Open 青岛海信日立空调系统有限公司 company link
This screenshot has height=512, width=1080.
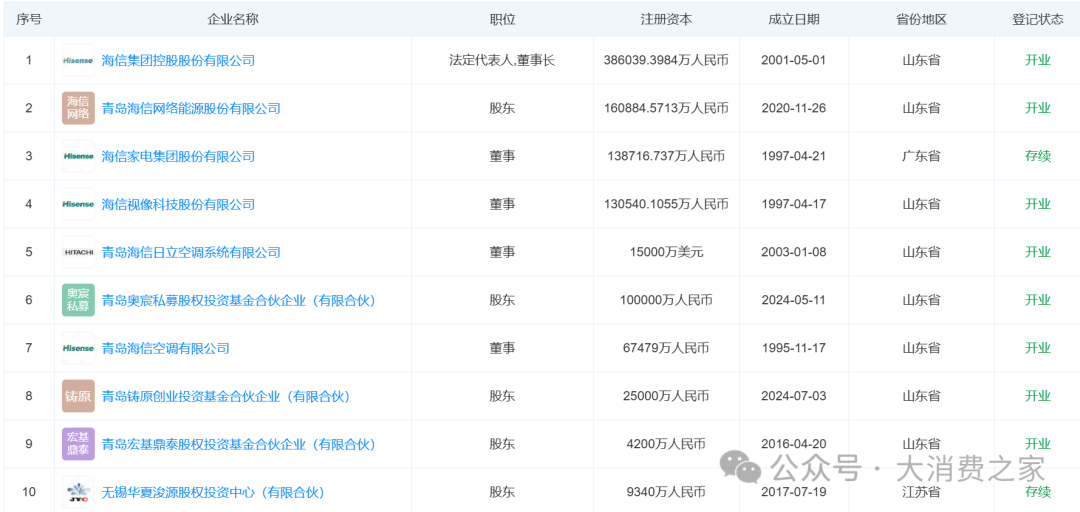(x=191, y=252)
